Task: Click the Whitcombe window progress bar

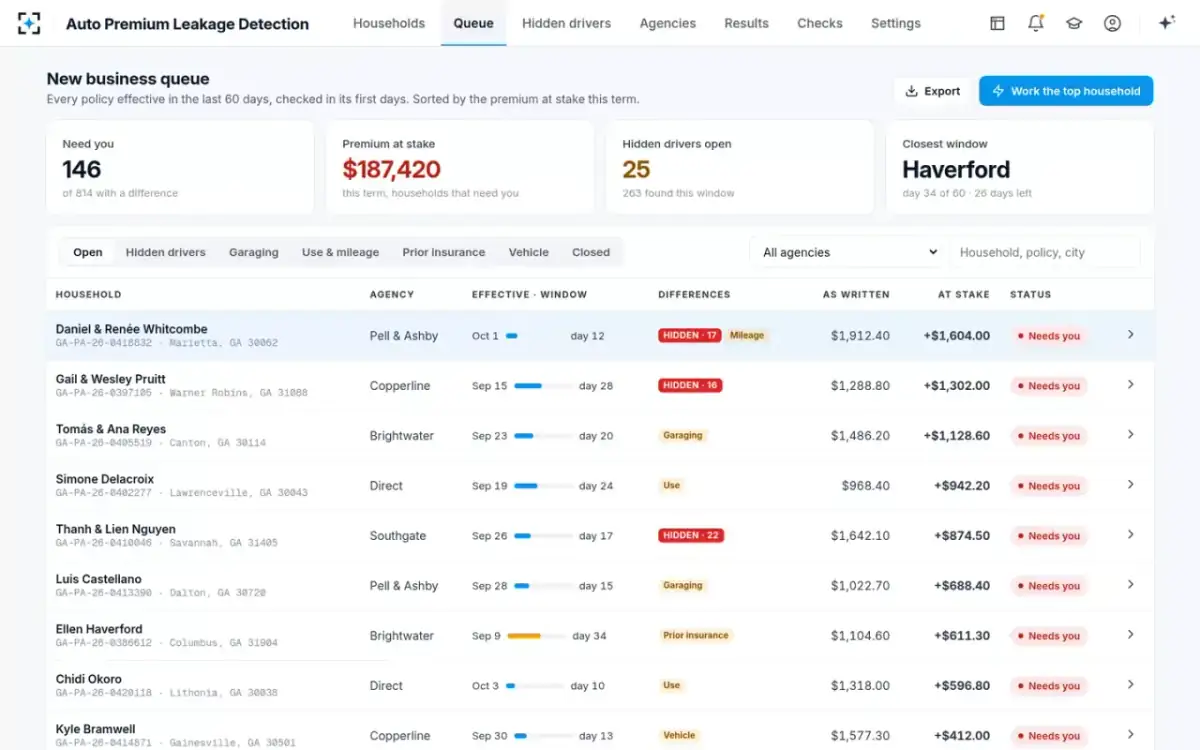Action: [535, 336]
